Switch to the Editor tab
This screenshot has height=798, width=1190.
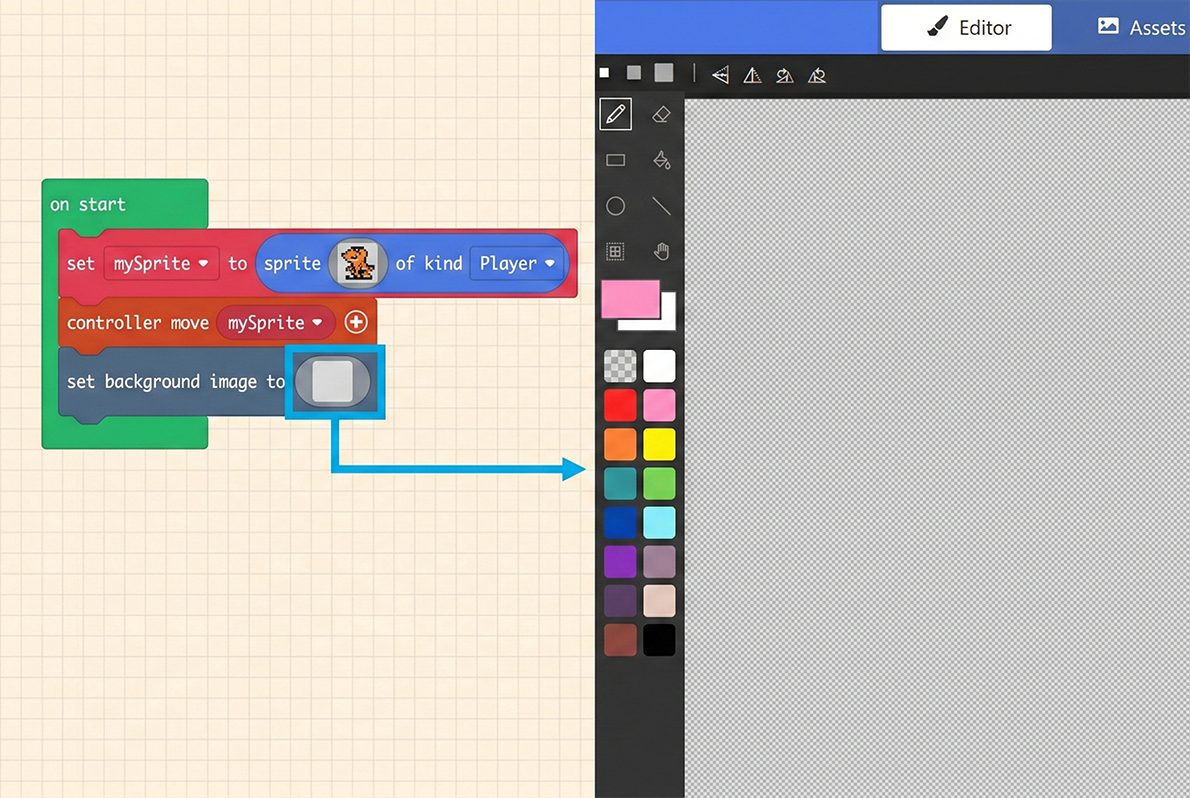tap(966, 28)
